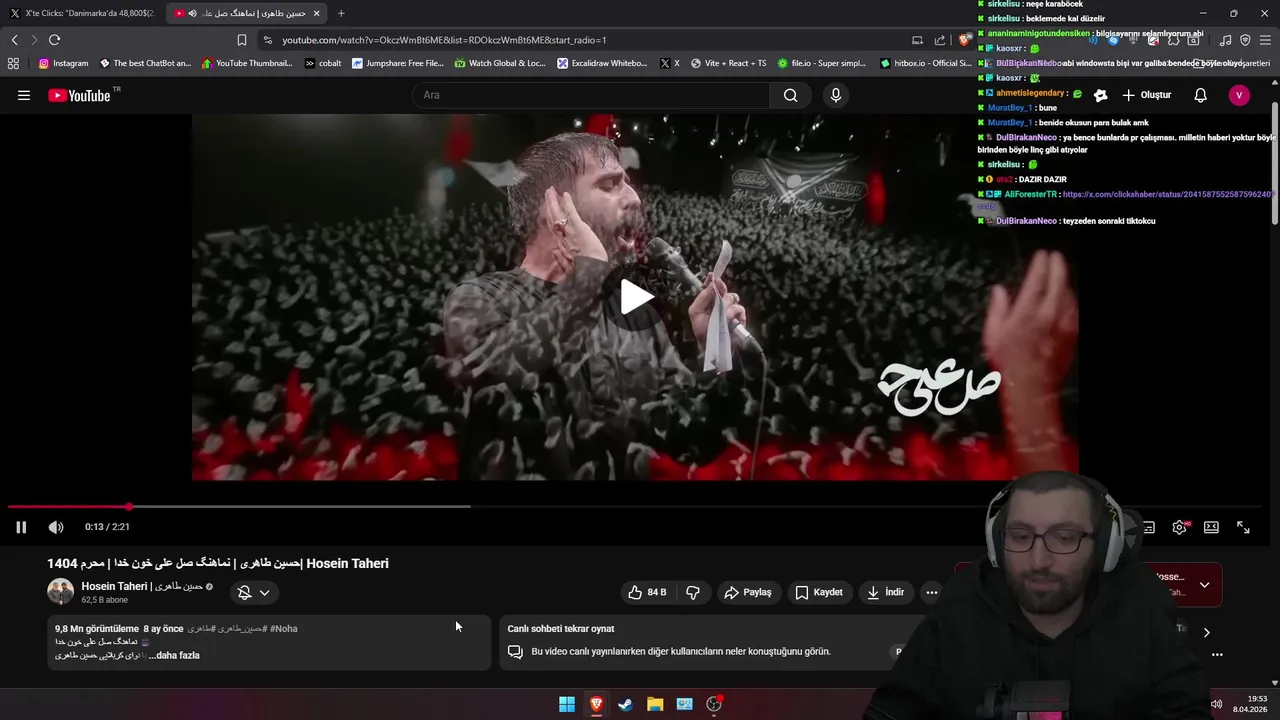The width and height of the screenshot is (1280, 720).
Task: Open YouTube notifications bell
Action: pyautogui.click(x=1201, y=95)
